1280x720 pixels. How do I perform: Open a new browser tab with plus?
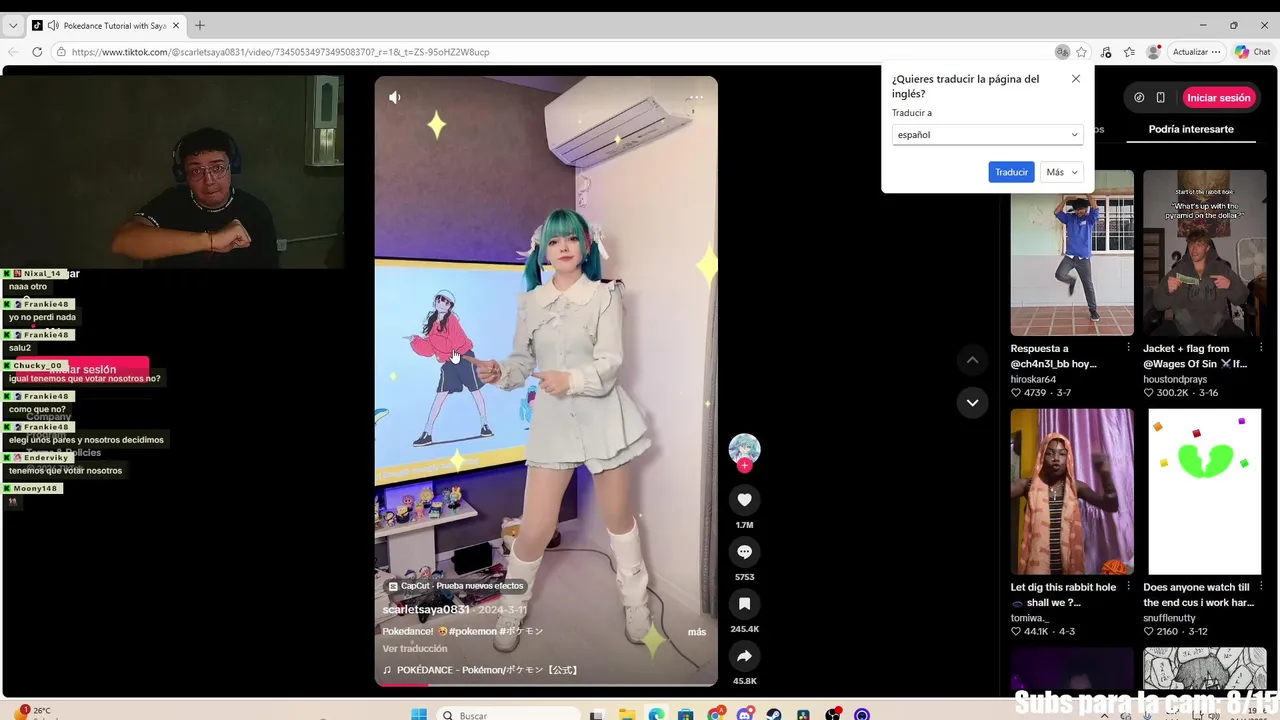(199, 25)
